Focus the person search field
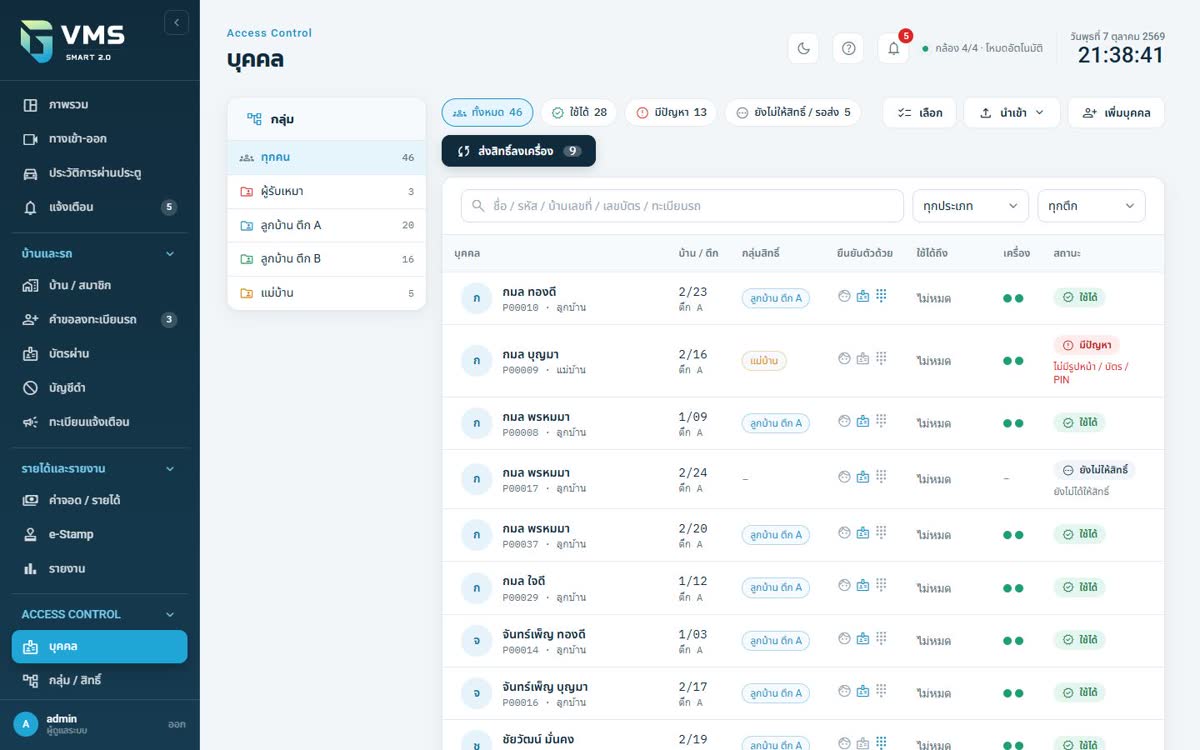 click(682, 206)
